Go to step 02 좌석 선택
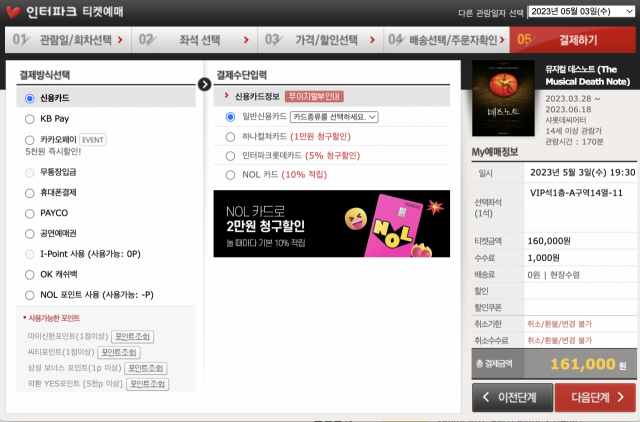 click(194, 40)
